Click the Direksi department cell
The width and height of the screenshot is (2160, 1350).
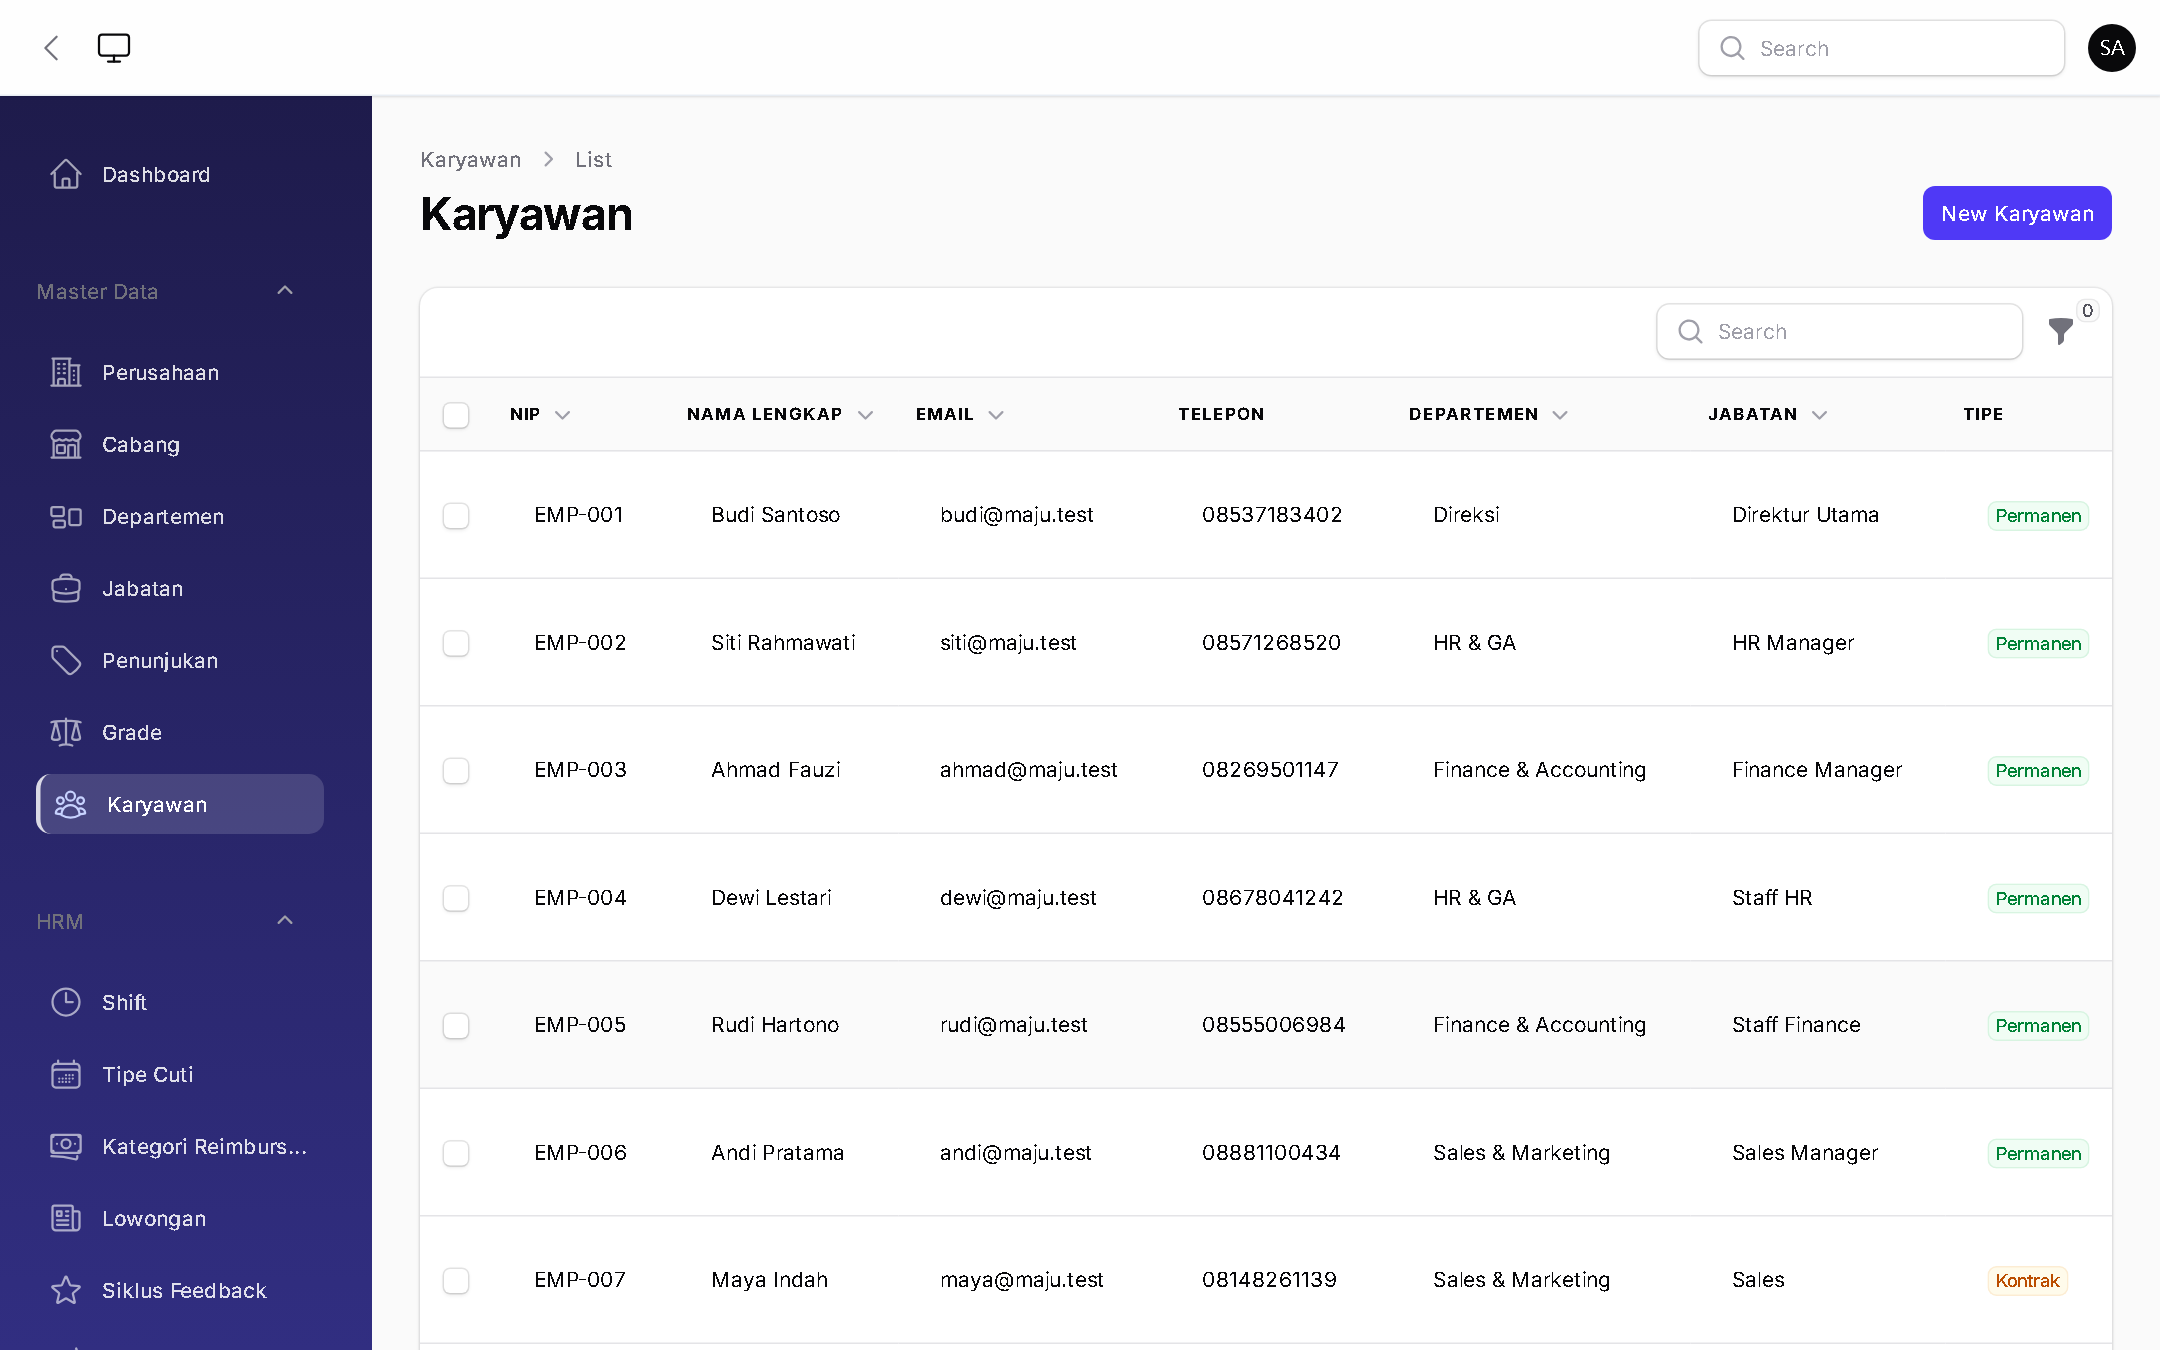(x=1466, y=514)
